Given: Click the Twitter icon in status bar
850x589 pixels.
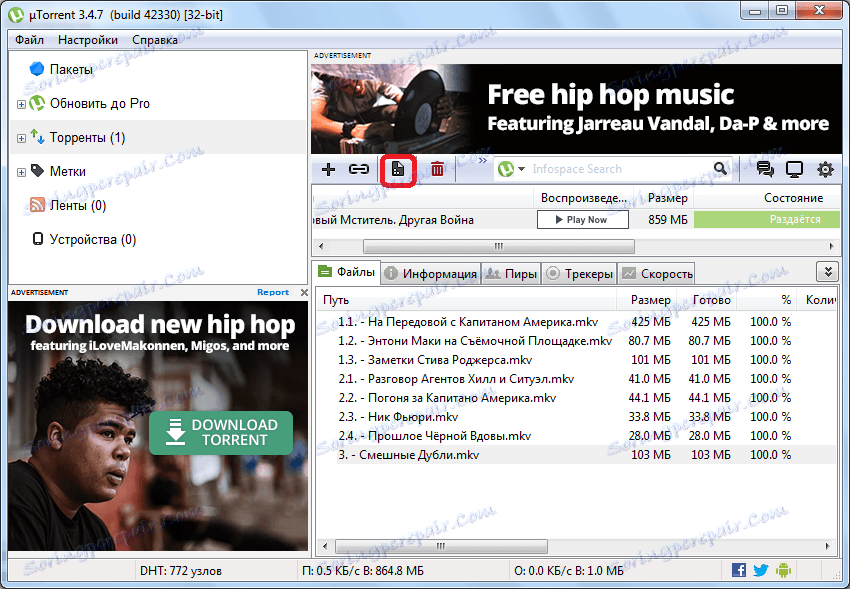Looking at the screenshot, I should click(761, 570).
